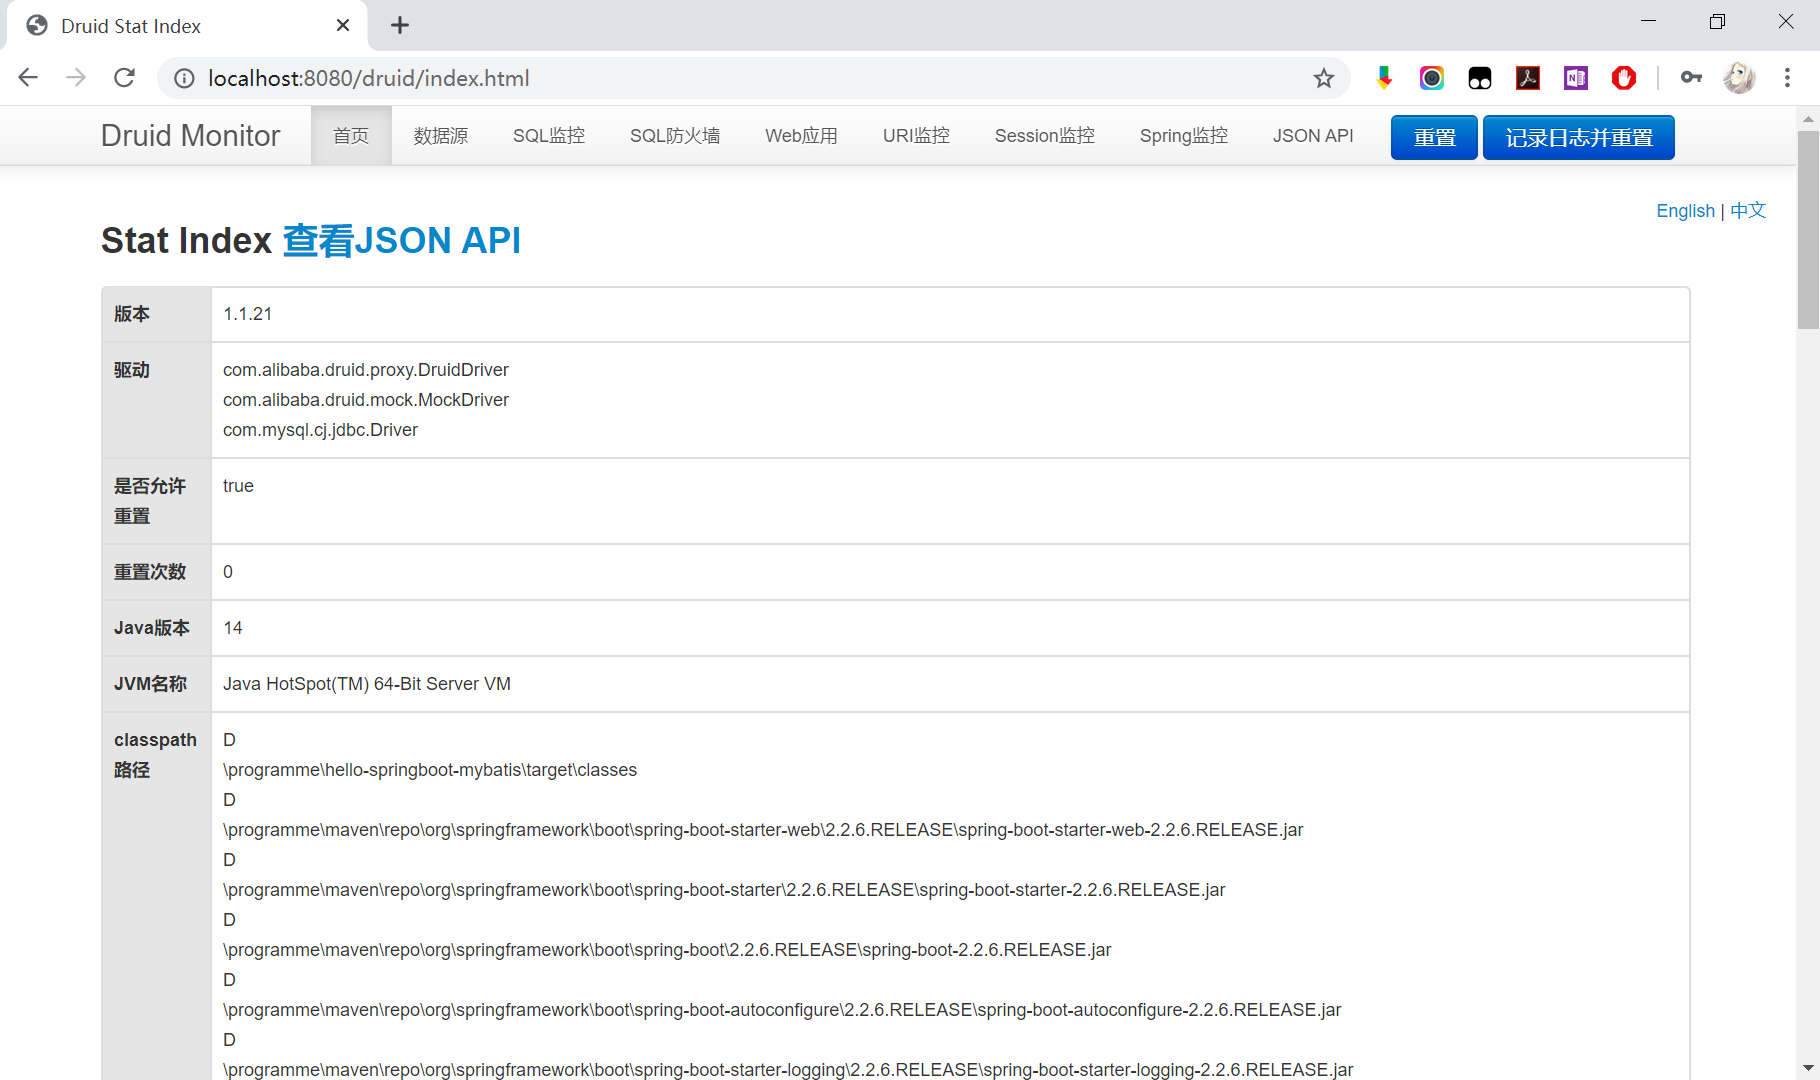This screenshot has height=1080, width=1820.
Task: Open the Chrome three-dot menu
Action: coord(1787,78)
